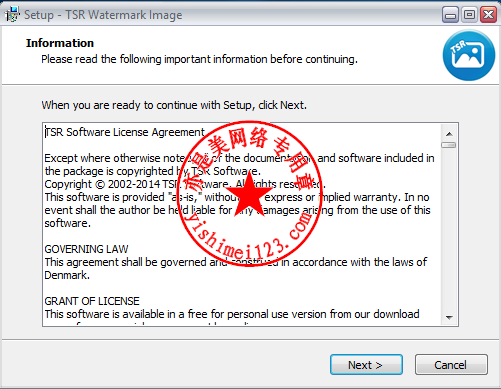Click the 'yishimei123.com' text on red stamp
Image resolution: width=501 pixels, height=389 pixels.
click(249, 234)
